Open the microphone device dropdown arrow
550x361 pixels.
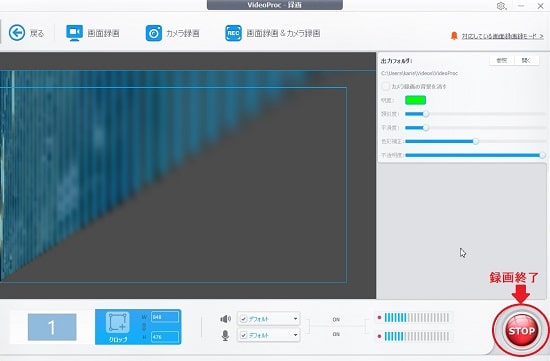tap(295, 335)
